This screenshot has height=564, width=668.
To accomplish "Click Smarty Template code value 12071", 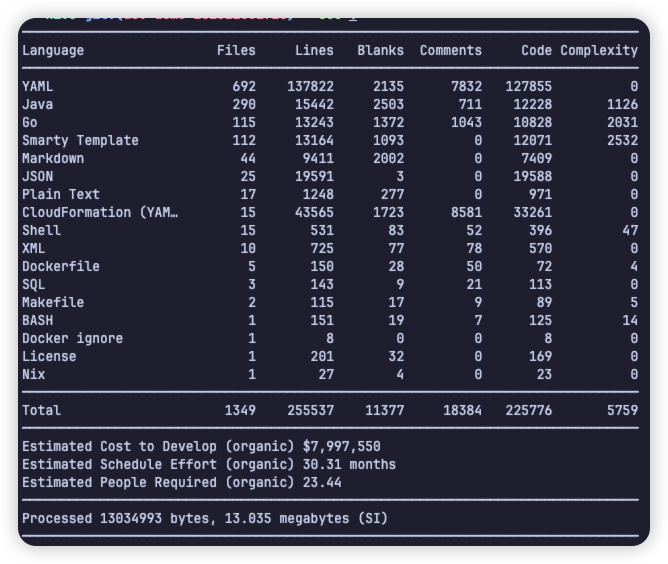I will pyautogui.click(x=533, y=141).
